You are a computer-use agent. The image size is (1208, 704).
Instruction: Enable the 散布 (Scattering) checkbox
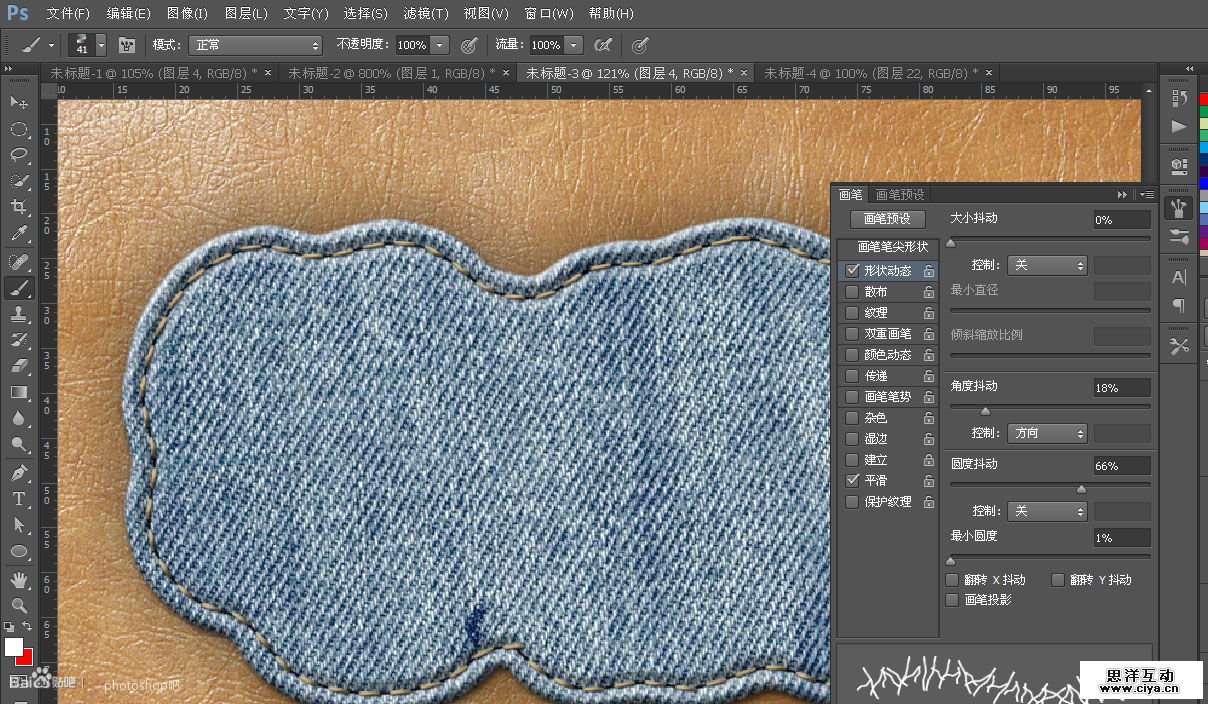[852, 292]
